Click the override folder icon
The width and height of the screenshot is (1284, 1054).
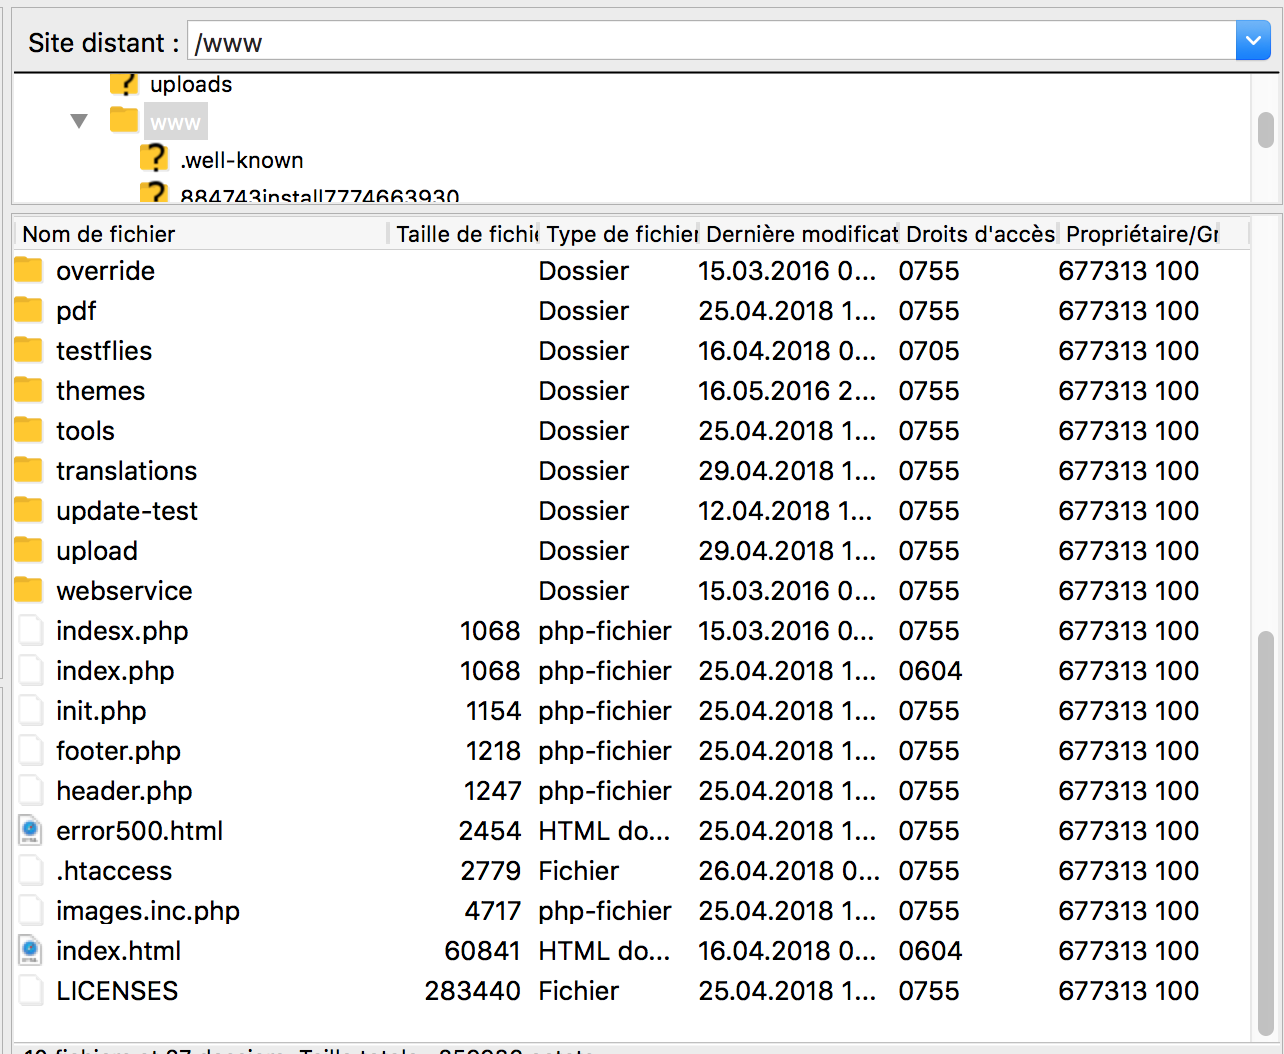(x=28, y=270)
